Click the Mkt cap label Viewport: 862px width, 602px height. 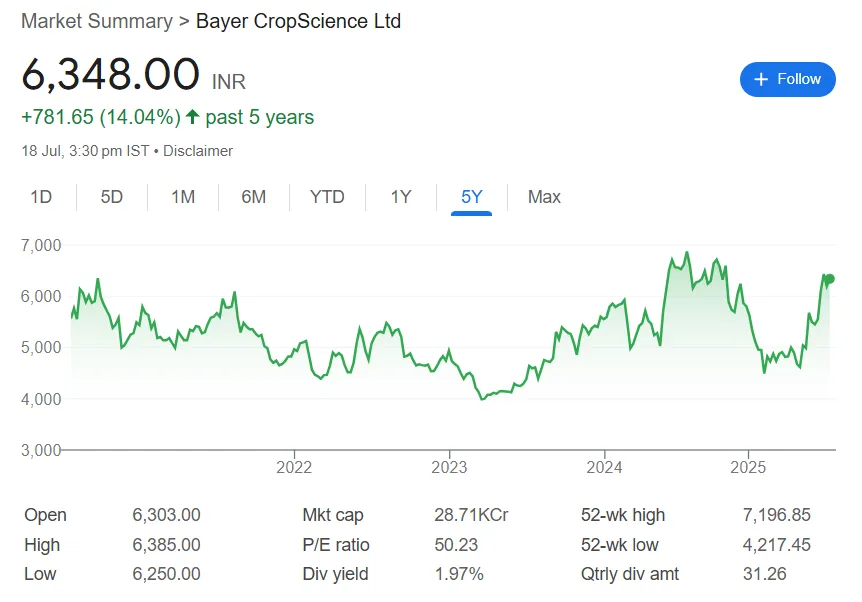(x=333, y=515)
